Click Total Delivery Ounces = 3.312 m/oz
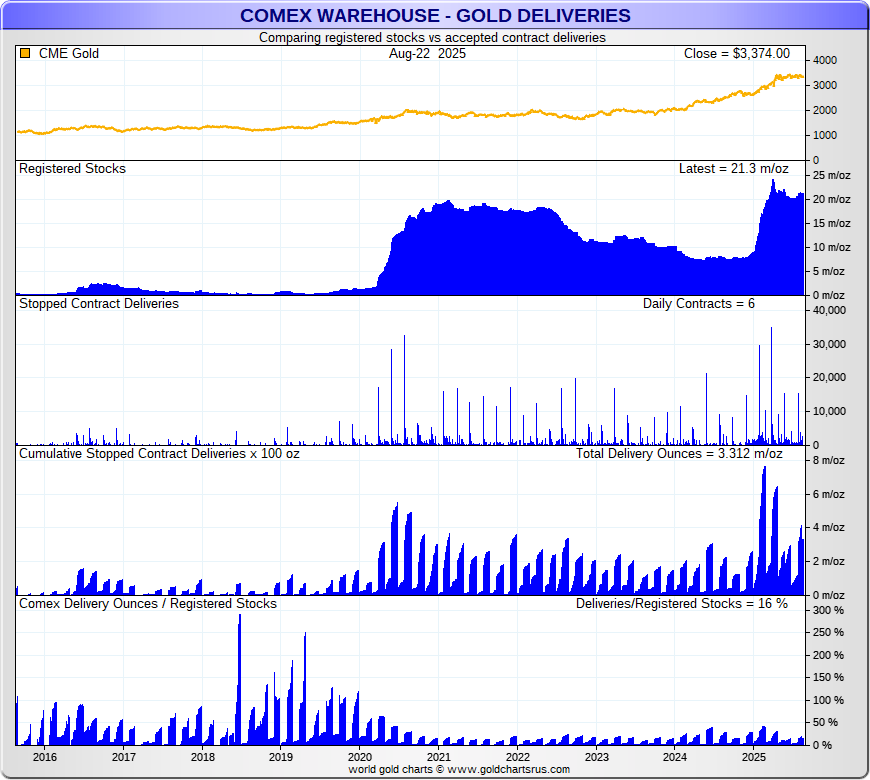Screen dimensions: 870x780 (x=679, y=453)
